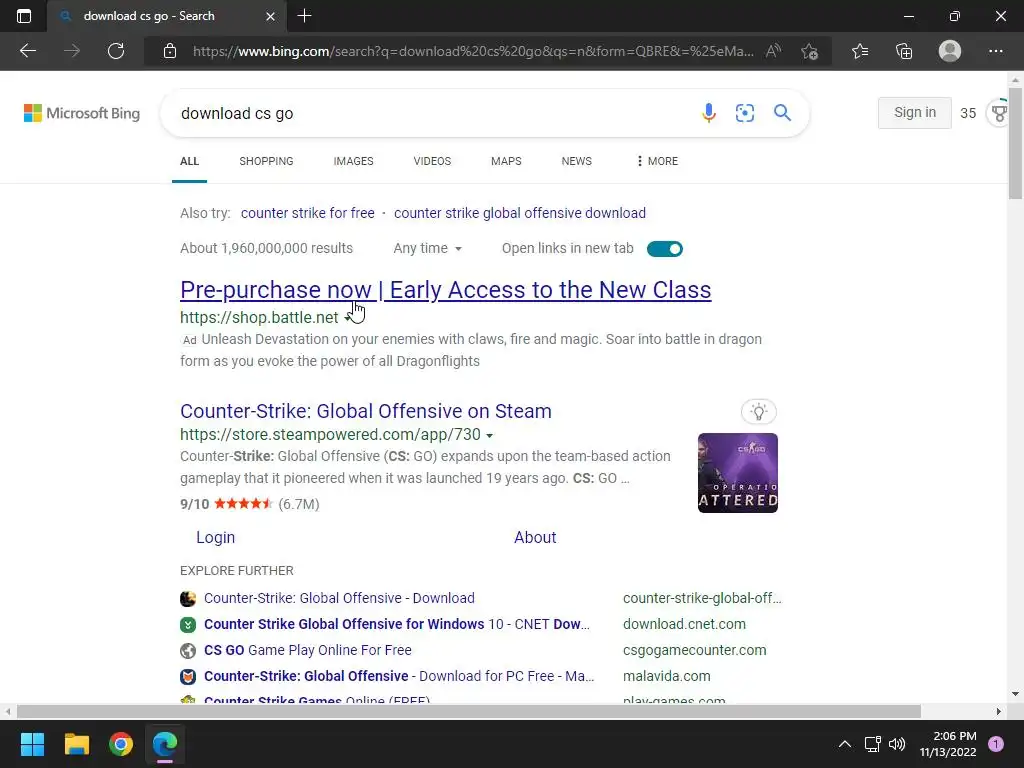Click the Sign in button
The width and height of the screenshot is (1024, 768).
[914, 112]
